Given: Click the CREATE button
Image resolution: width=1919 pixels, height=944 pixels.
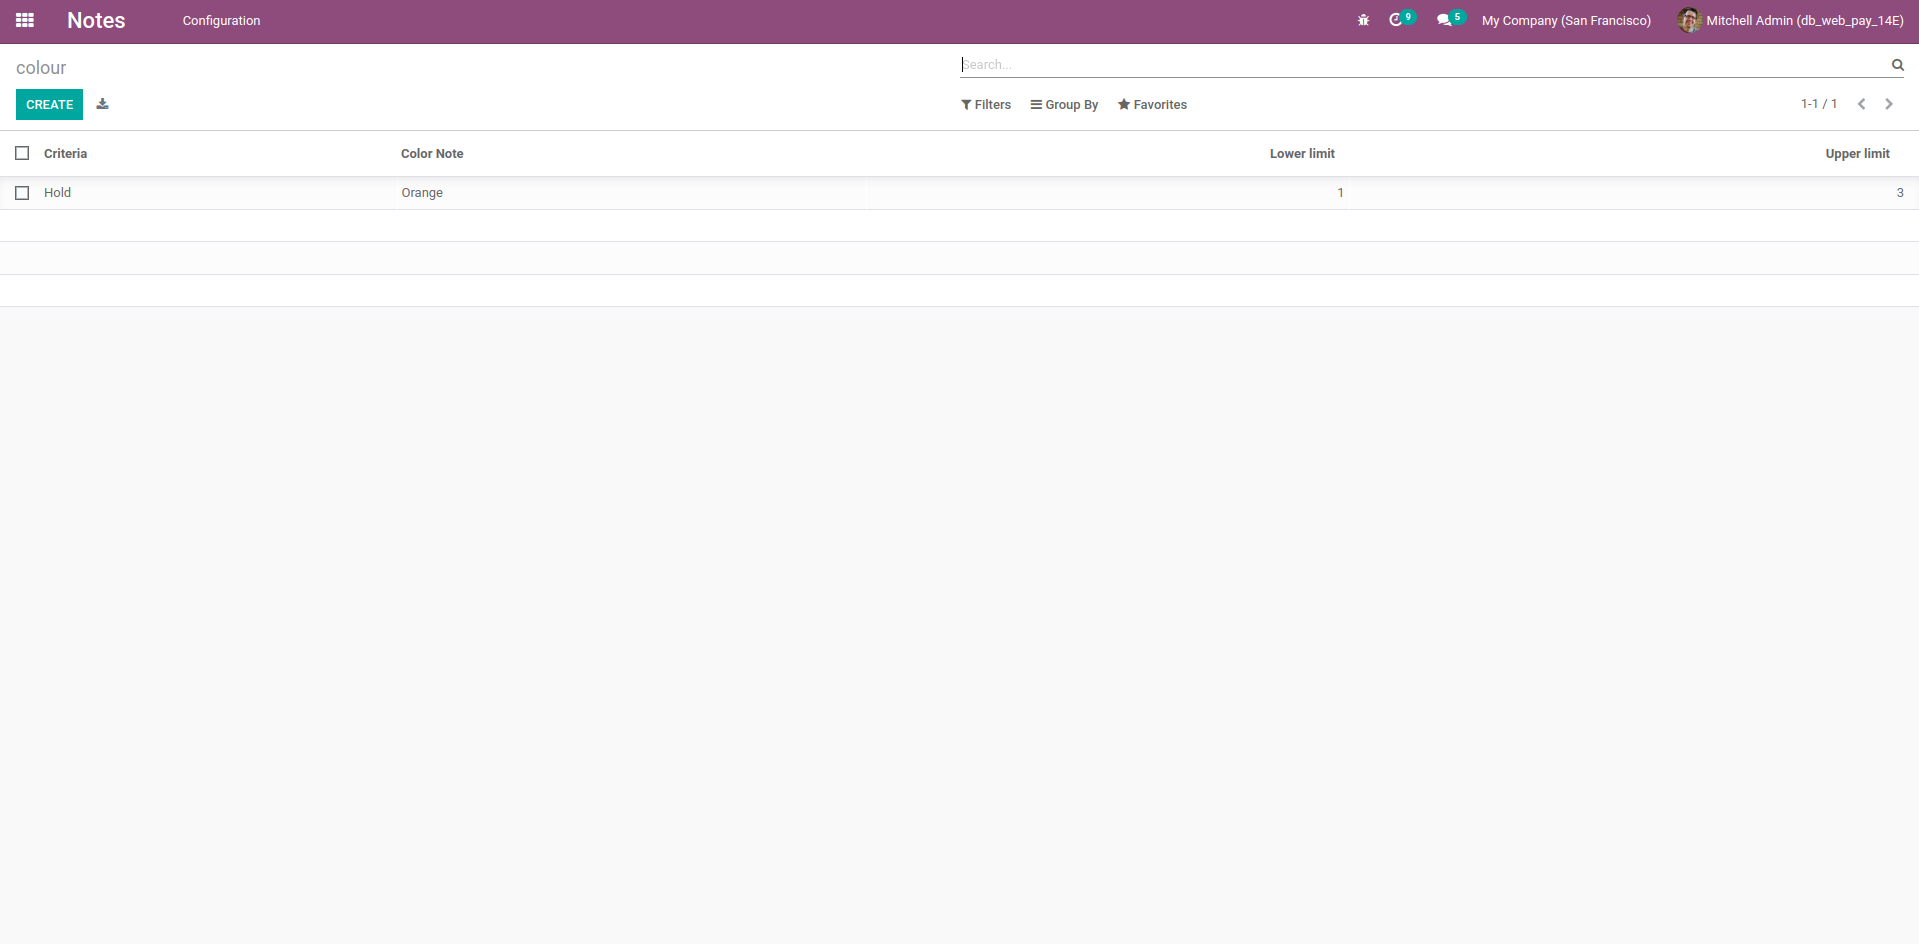Looking at the screenshot, I should pyautogui.click(x=49, y=104).
